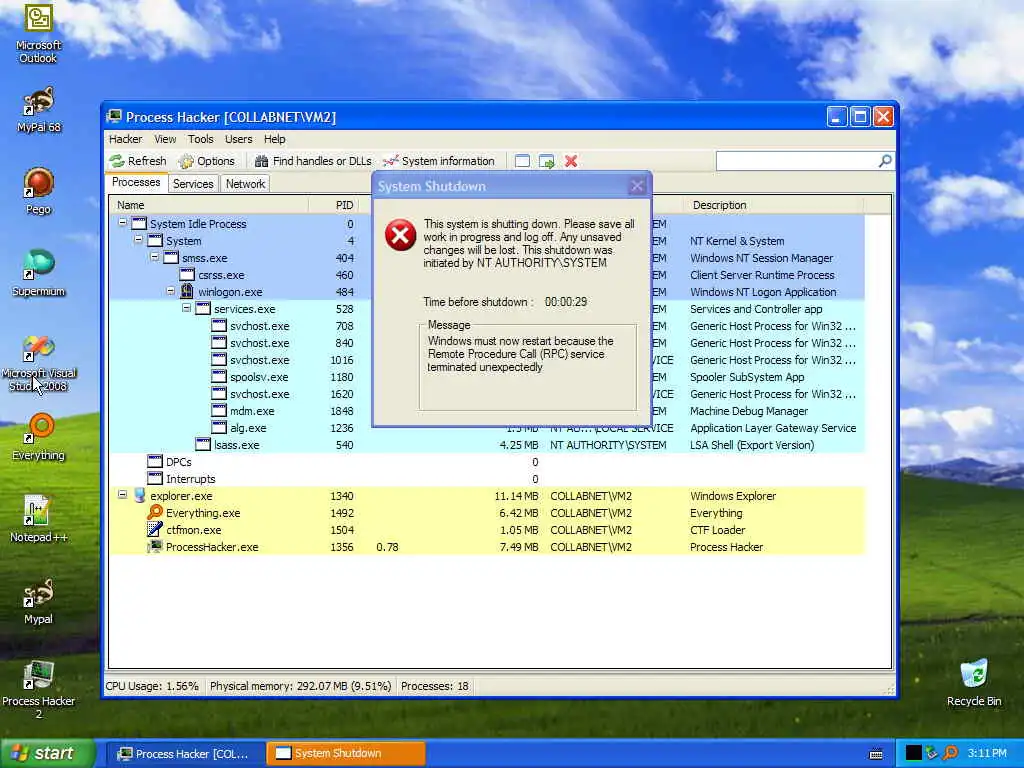The width and height of the screenshot is (1024, 768).
Task: Select the Interrupts row
Action: point(487,479)
